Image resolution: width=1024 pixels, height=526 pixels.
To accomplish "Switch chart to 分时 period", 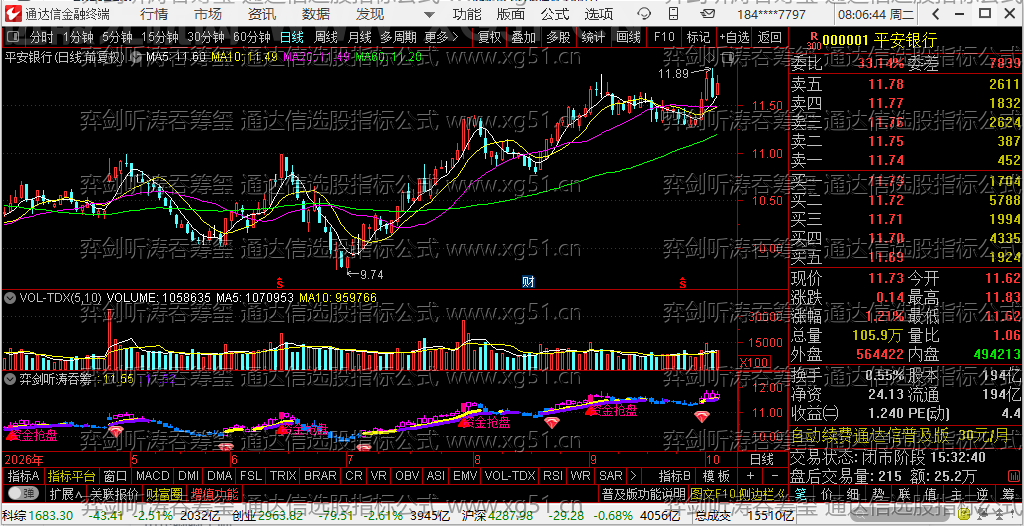I will click(42, 37).
